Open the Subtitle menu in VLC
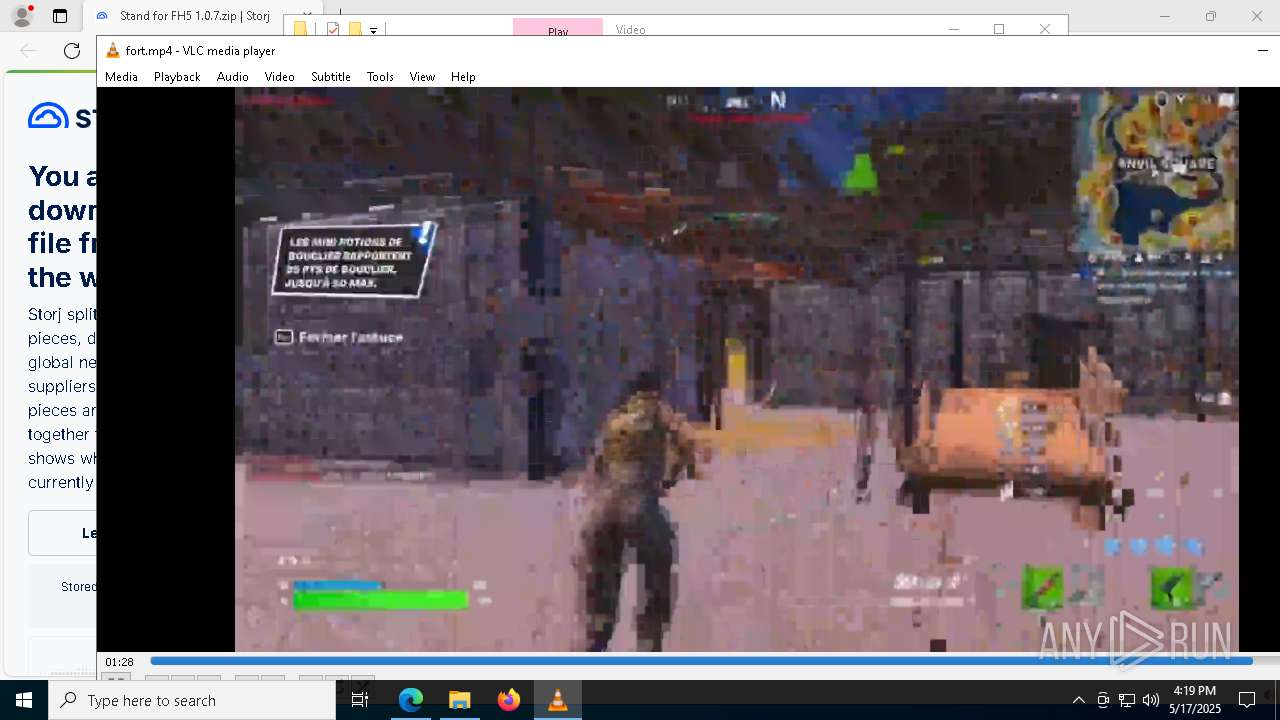The width and height of the screenshot is (1280, 720). (330, 77)
